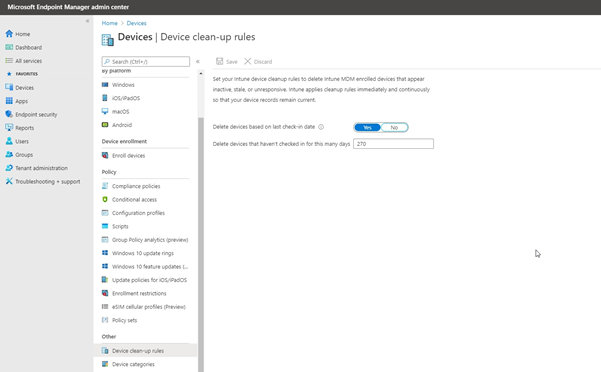Click the Scripts icon in Policy section
Screen dimensions: 601x372
(105, 226)
